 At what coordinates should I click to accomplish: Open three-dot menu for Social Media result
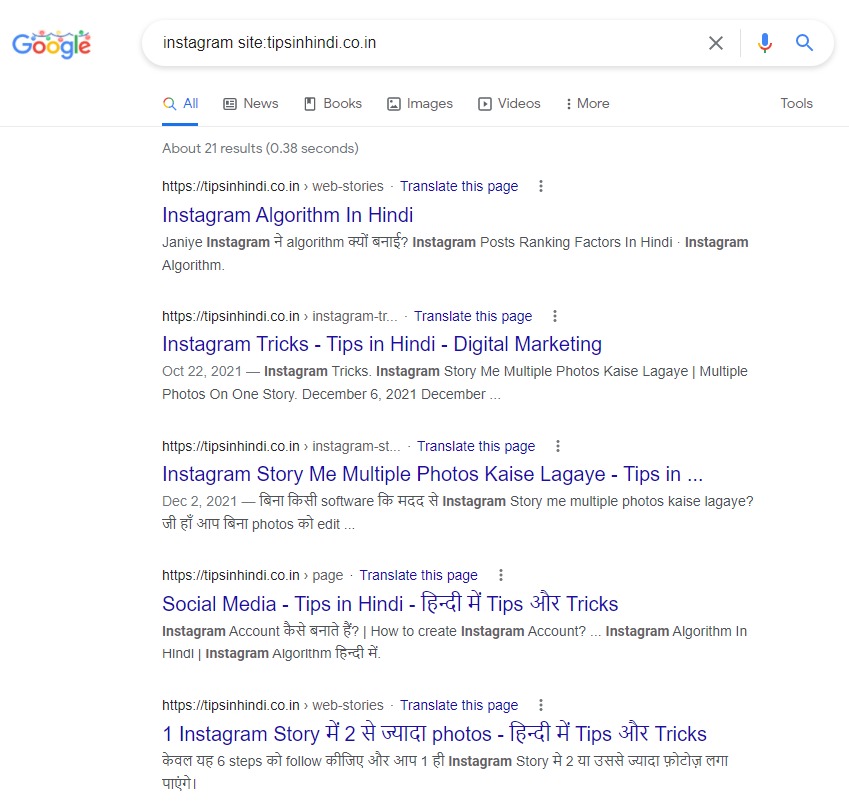point(501,575)
